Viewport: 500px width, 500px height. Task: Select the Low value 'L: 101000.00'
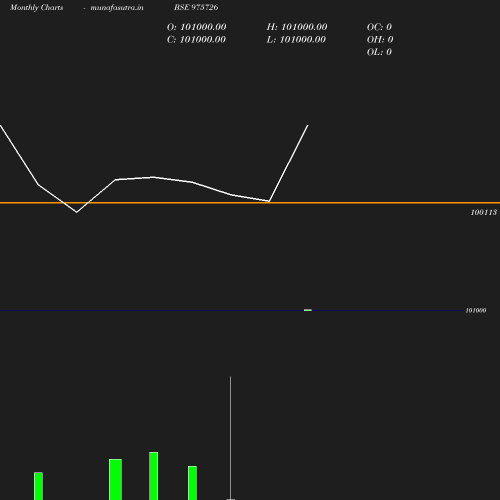tap(296, 39)
